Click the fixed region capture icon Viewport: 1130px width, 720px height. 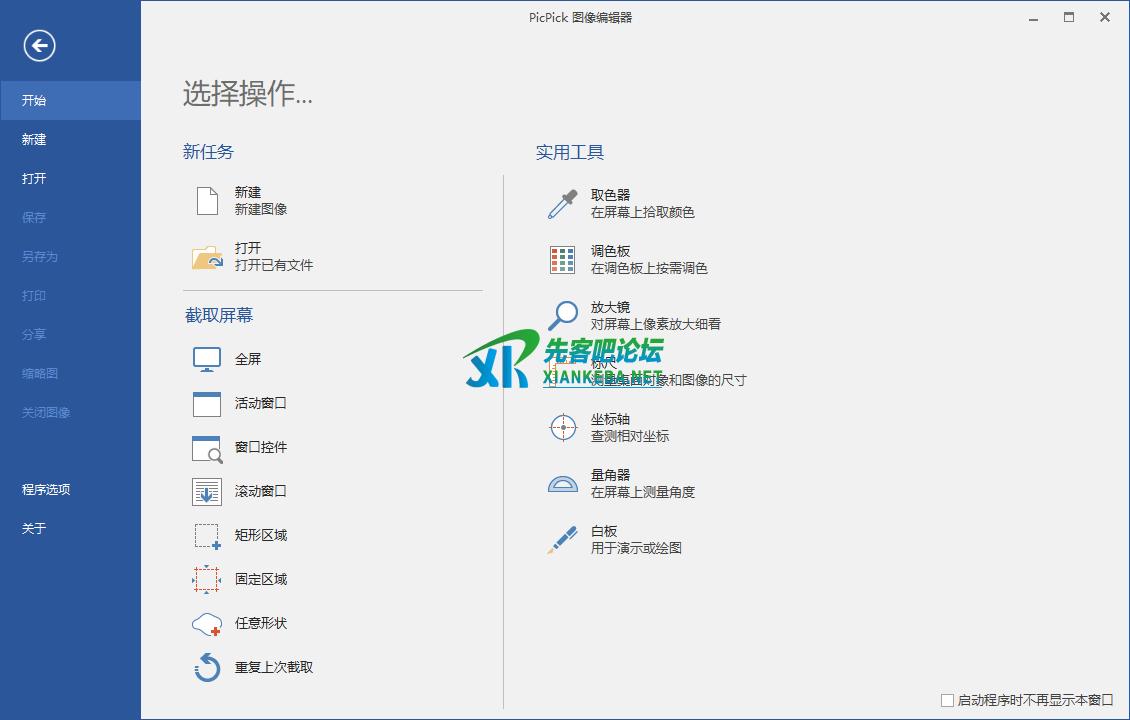[x=207, y=579]
